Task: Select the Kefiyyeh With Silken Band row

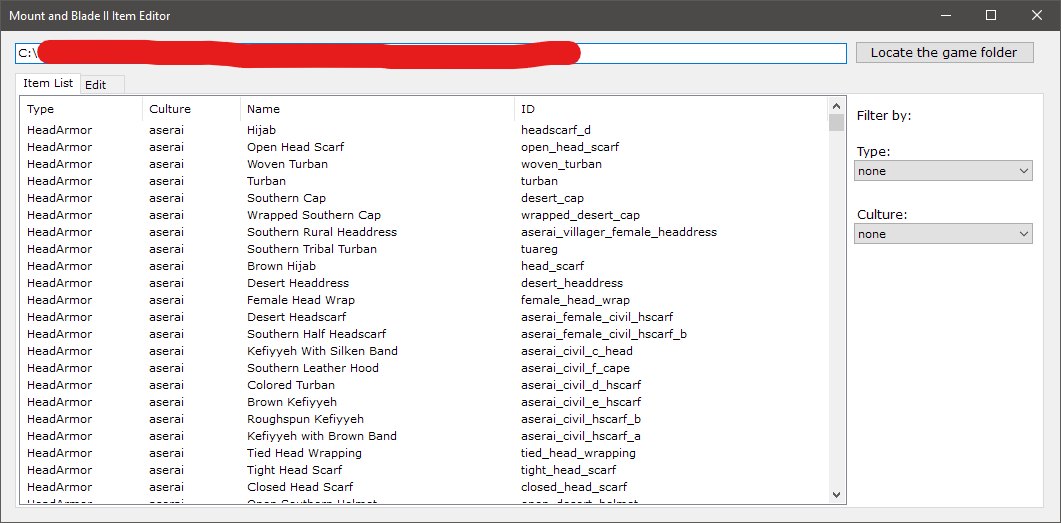Action: pyautogui.click(x=322, y=351)
